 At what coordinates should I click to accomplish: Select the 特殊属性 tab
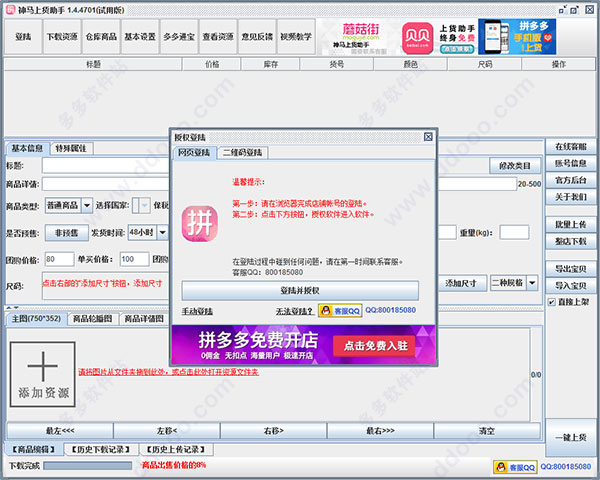[x=71, y=148]
